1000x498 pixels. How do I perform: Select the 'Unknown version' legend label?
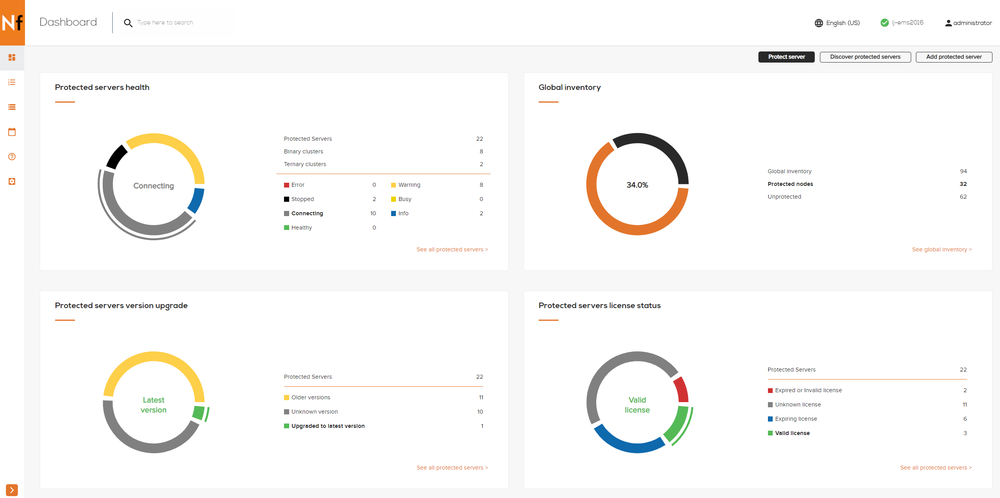(x=314, y=412)
